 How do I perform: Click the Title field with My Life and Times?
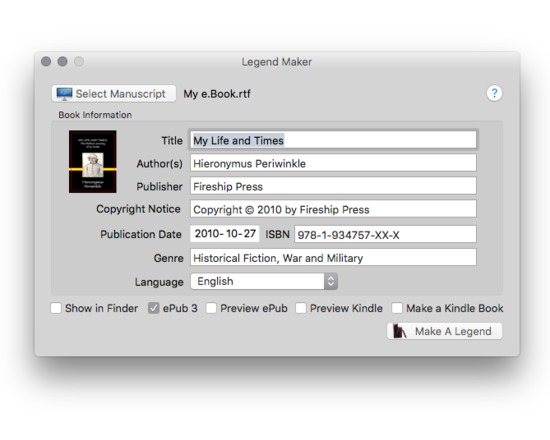coord(333,140)
